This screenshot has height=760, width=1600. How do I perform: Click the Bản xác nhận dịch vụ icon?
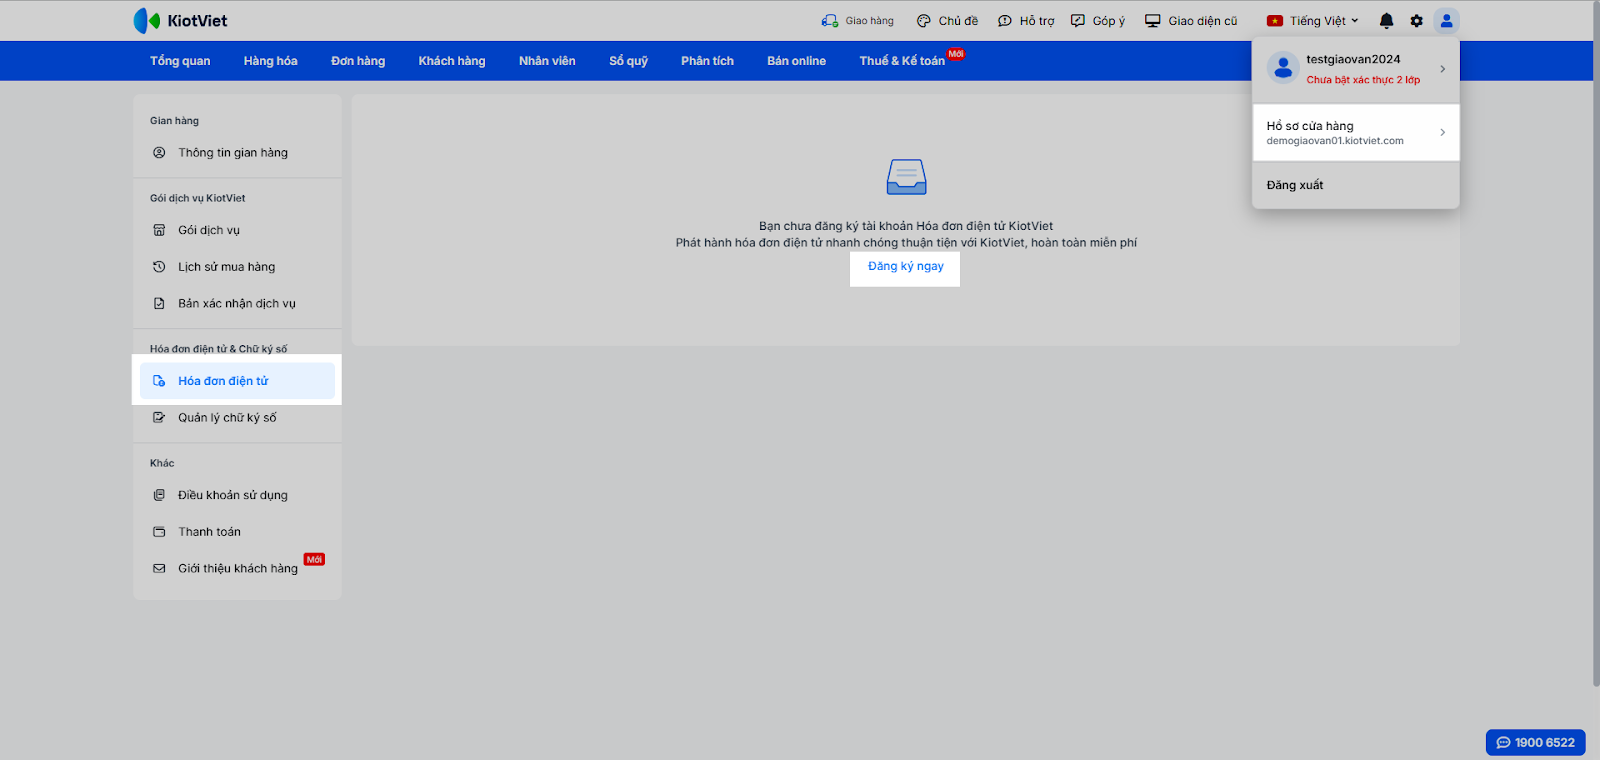[159, 304]
